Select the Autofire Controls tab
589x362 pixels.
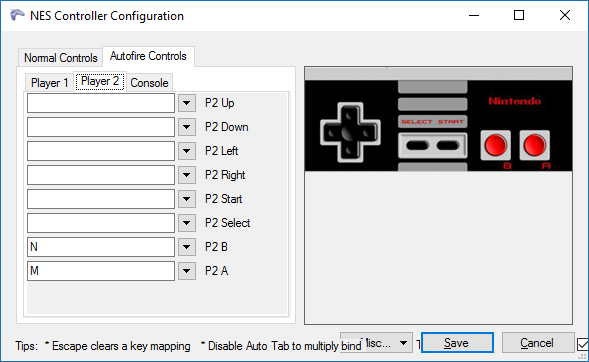148,56
